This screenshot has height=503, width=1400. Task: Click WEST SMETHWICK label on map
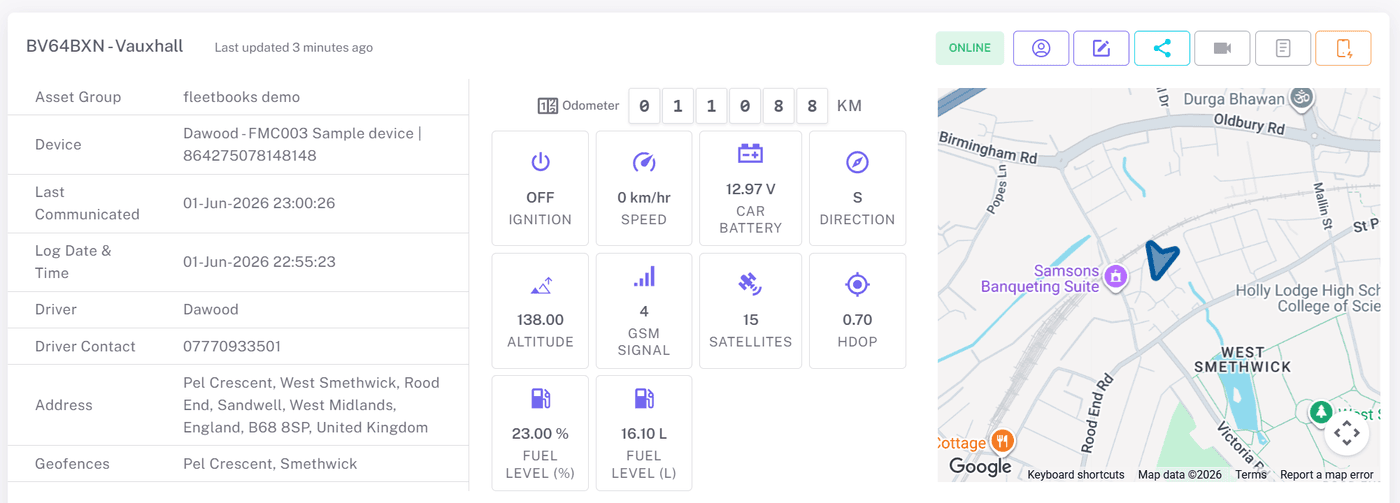[x=1243, y=360]
